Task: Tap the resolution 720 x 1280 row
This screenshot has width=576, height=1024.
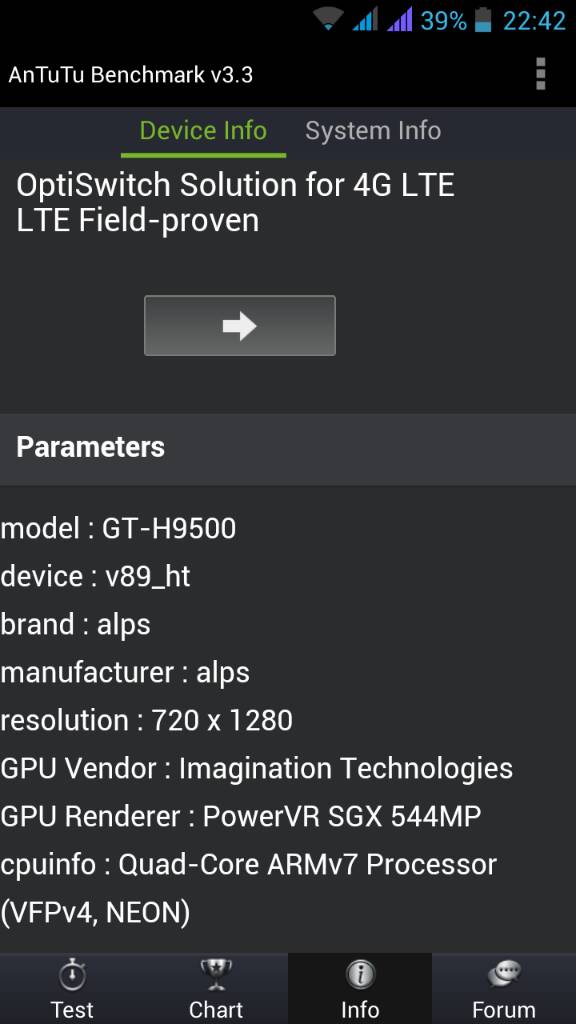Action: [x=146, y=720]
